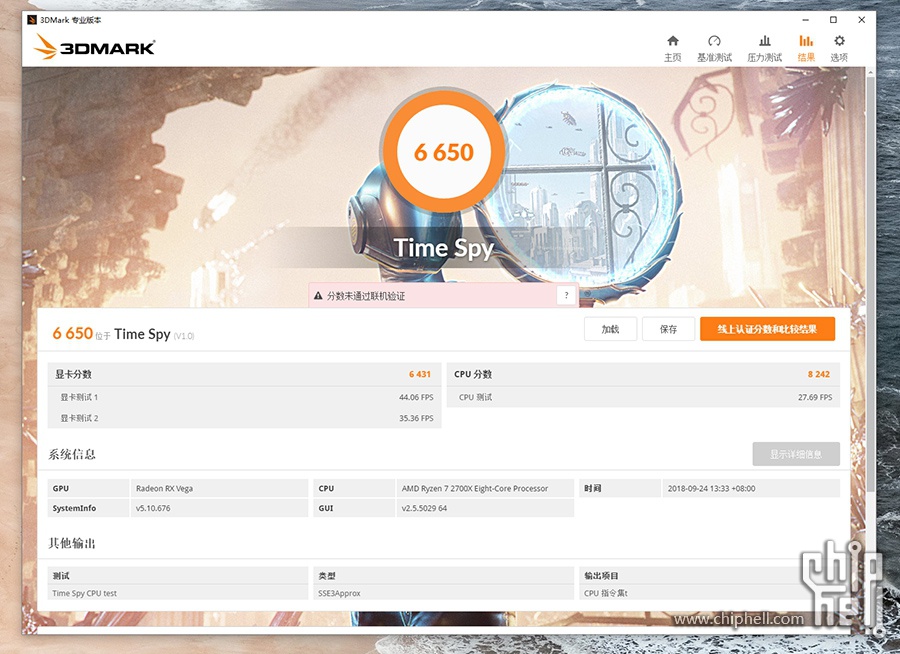Image resolution: width=900 pixels, height=654 pixels.
Task: Click the Time Spy CPU test cell
Action: 84,593
